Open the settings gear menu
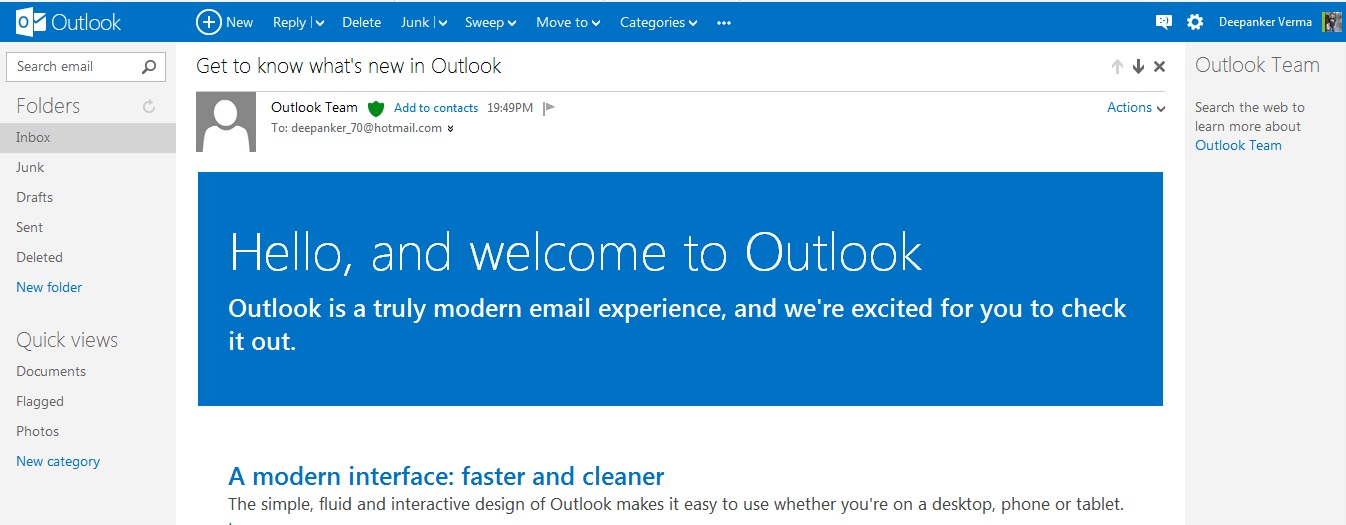The height and width of the screenshot is (525, 1346). (x=1195, y=22)
